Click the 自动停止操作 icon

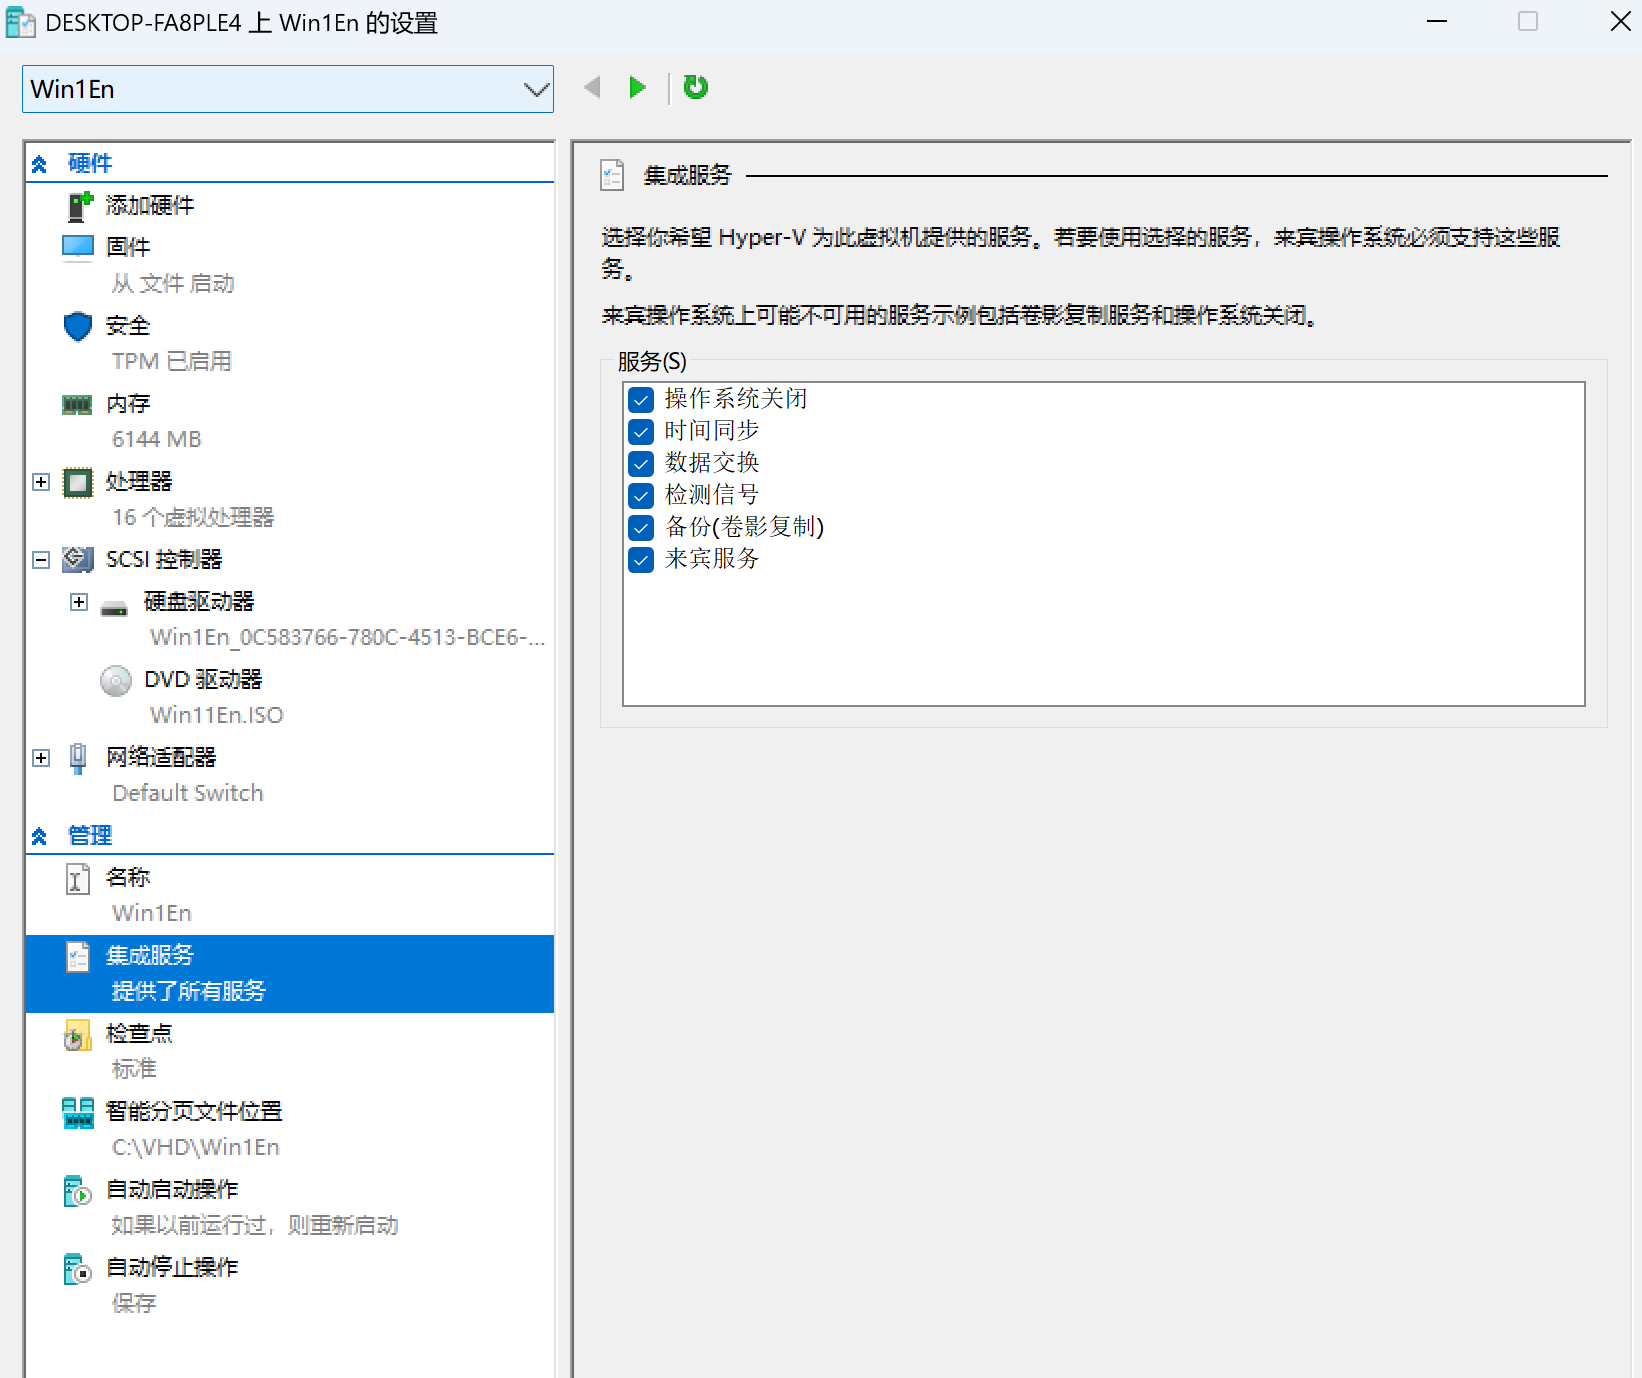point(78,1269)
